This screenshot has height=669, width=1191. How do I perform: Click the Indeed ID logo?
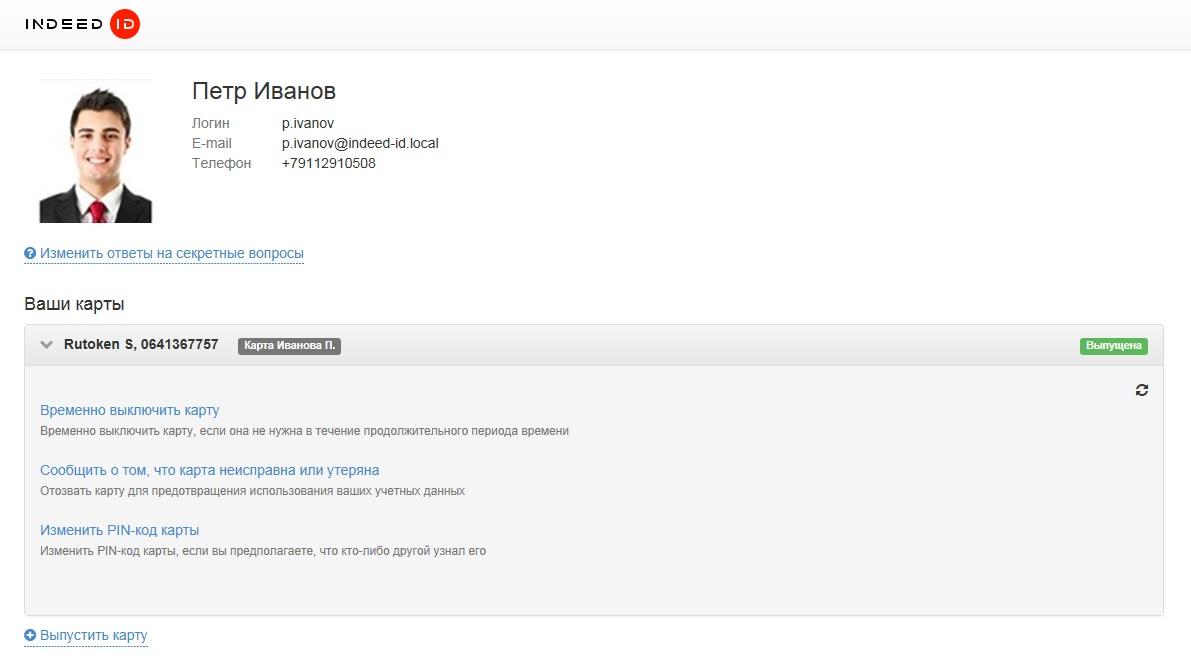(x=82, y=24)
